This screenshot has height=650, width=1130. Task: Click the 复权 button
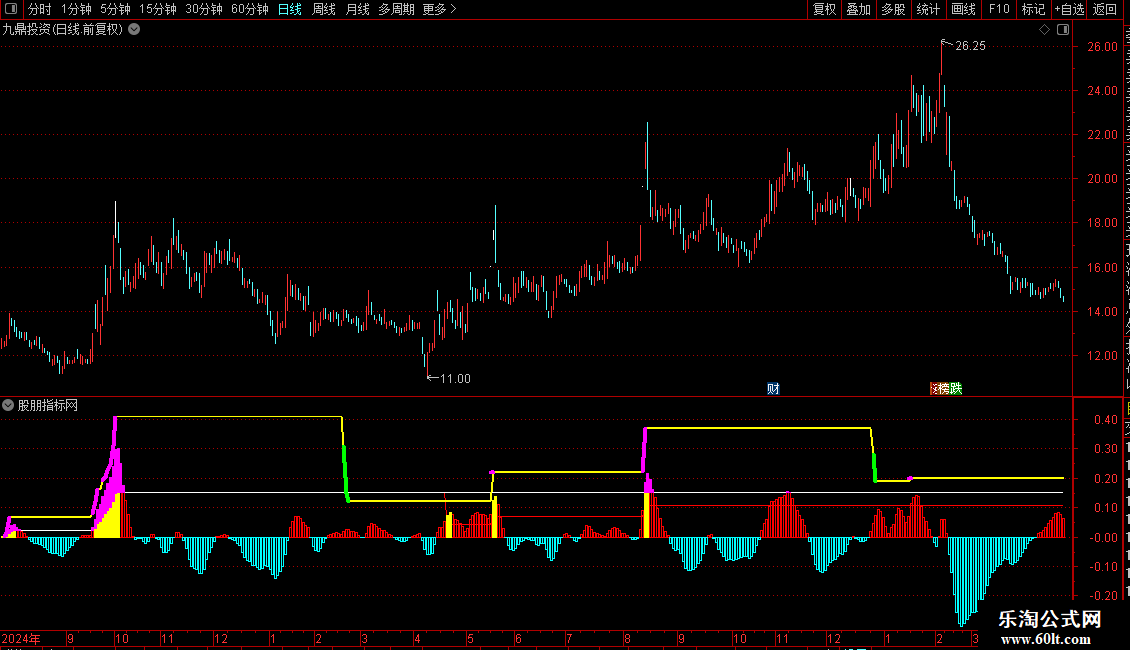824,9
